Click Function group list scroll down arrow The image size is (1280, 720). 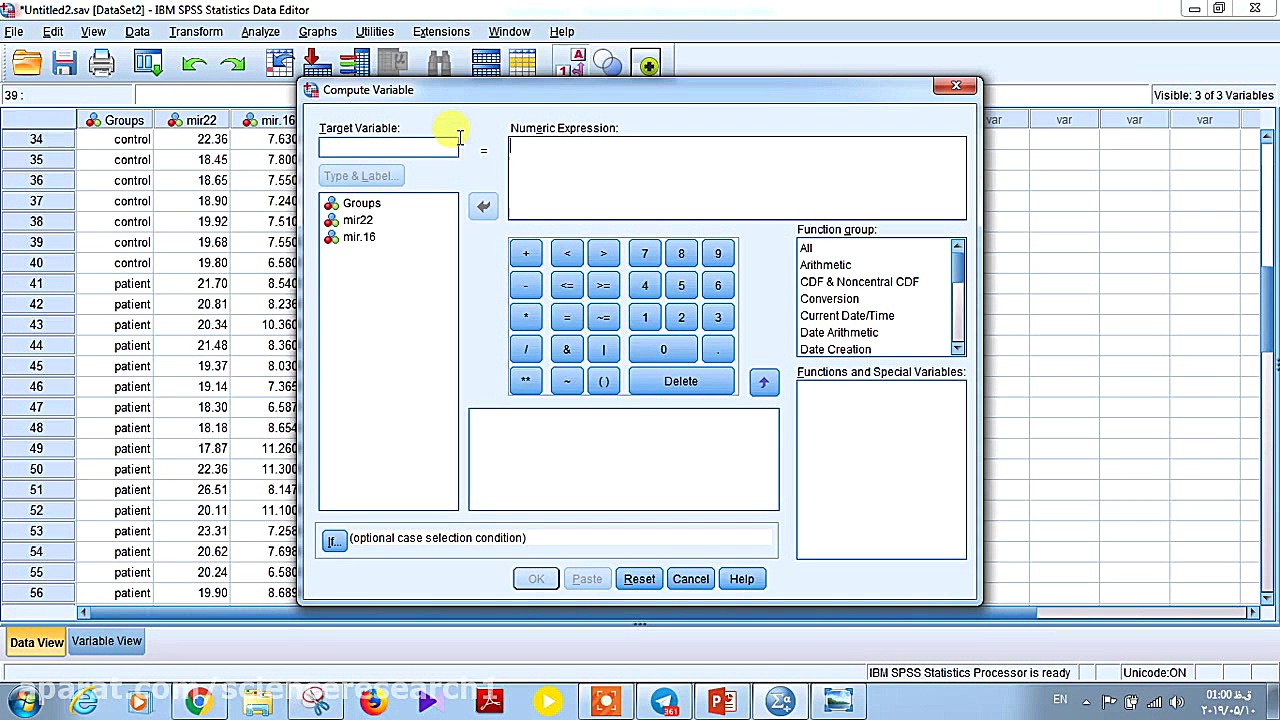(958, 349)
